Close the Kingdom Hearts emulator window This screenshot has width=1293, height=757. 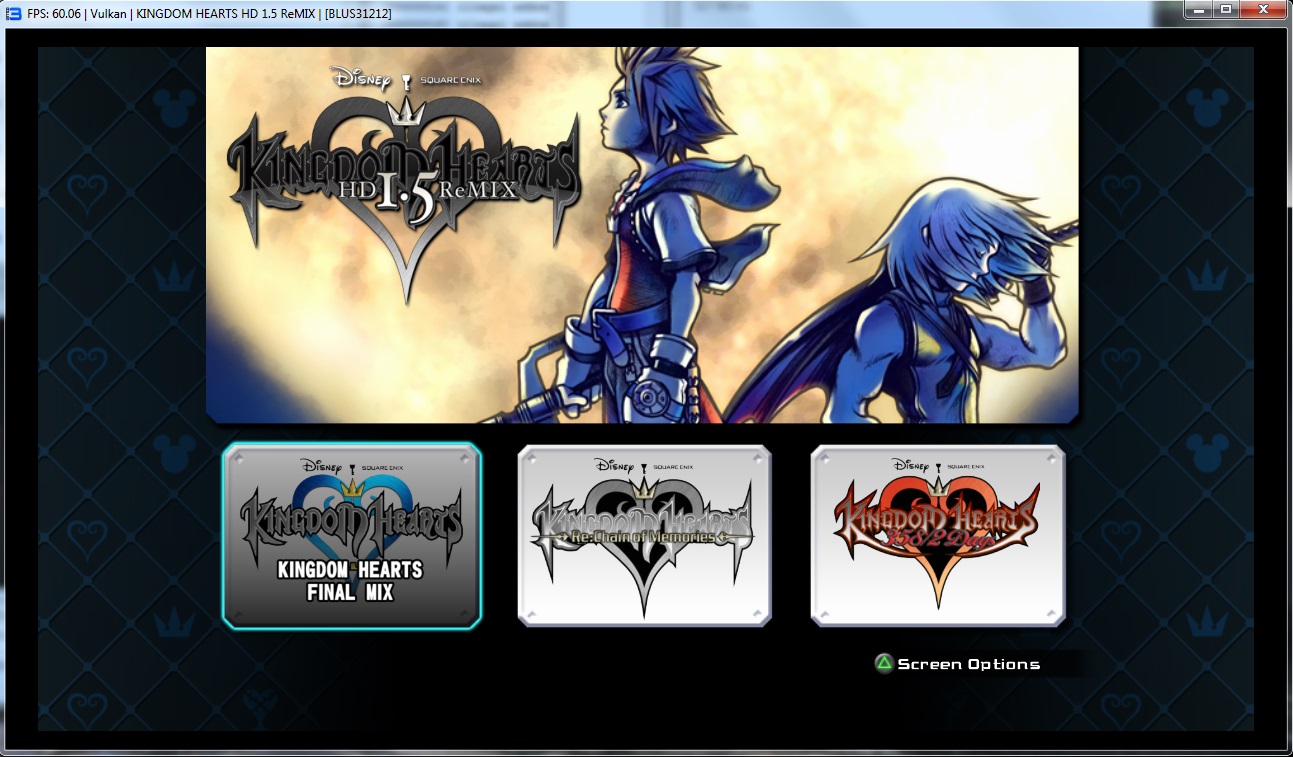1263,9
